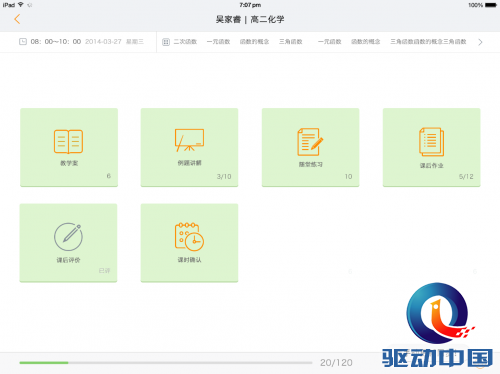
Task: Click the 已评 status on 课后评价
Action: pyautogui.click(x=104, y=271)
